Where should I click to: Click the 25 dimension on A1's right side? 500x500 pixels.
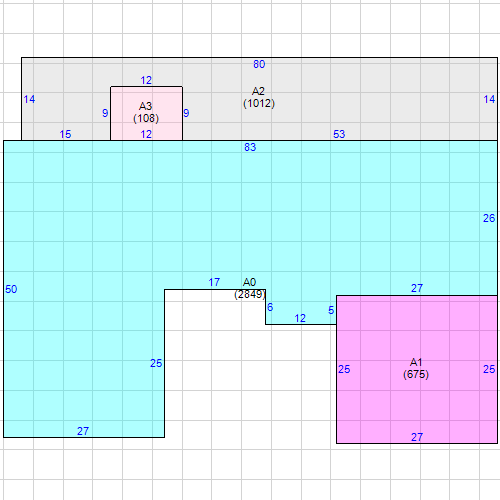click(x=489, y=369)
